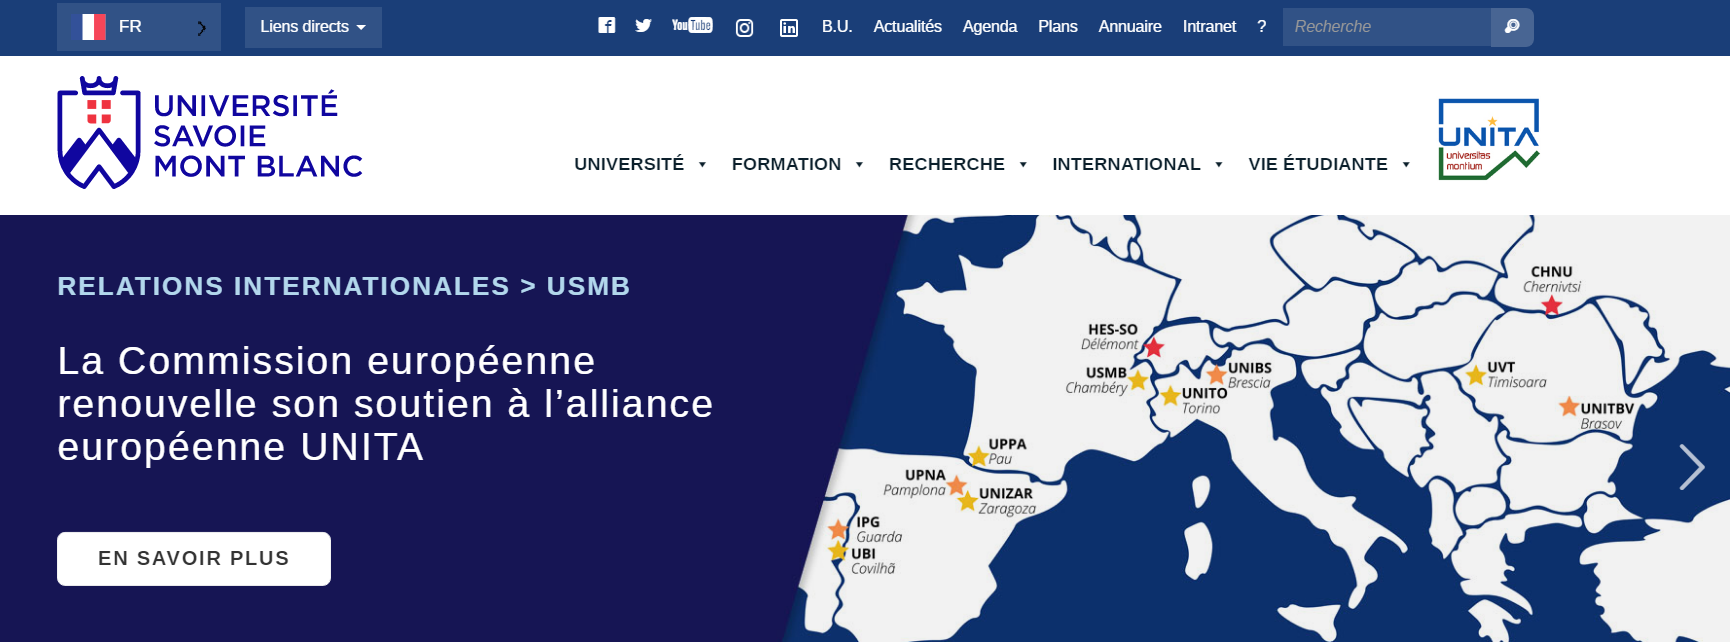This screenshot has height=642, width=1730.
Task: Open the Intranet link
Action: click(x=1209, y=27)
